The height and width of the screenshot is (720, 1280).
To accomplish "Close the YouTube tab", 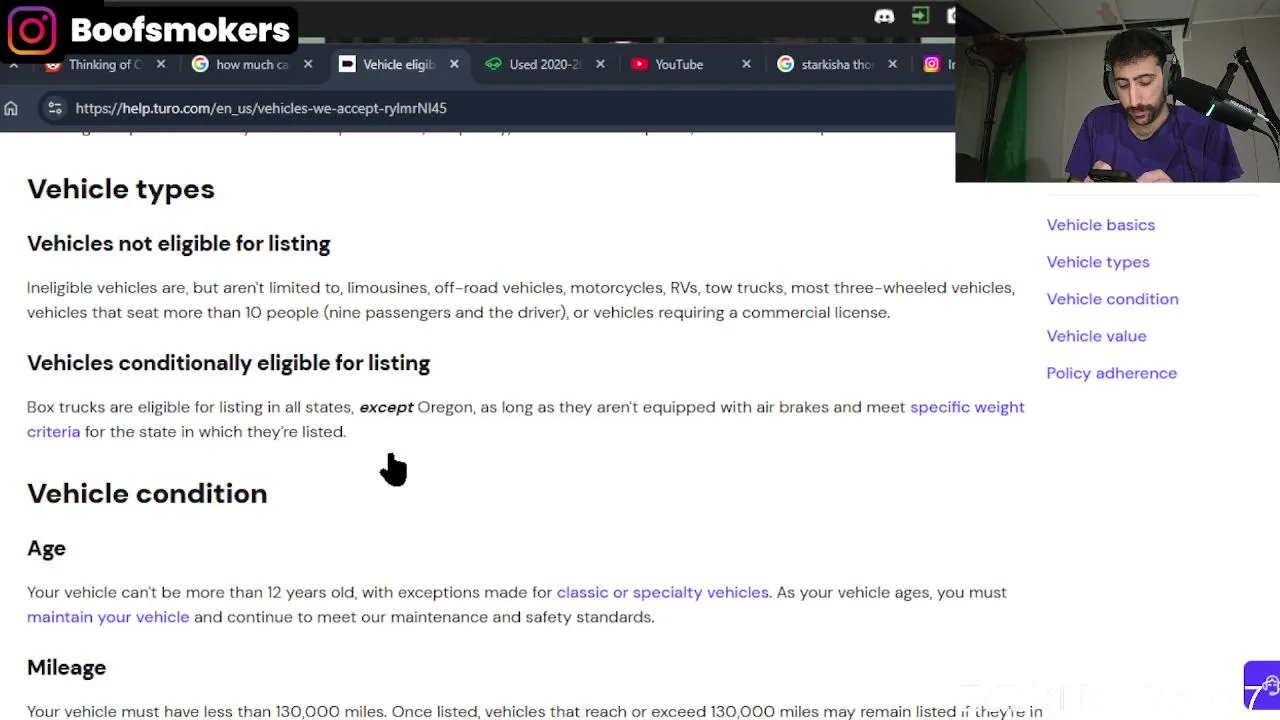I will (746, 64).
